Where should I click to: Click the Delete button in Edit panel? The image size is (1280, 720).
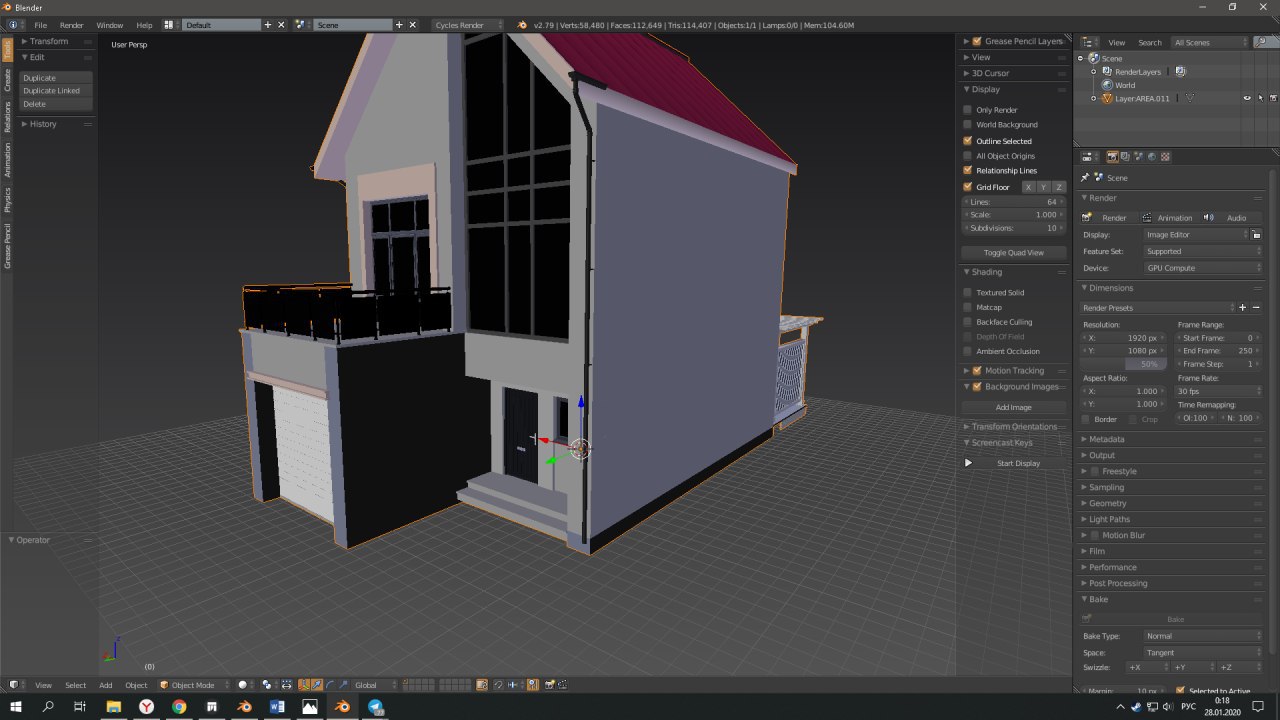coord(56,104)
